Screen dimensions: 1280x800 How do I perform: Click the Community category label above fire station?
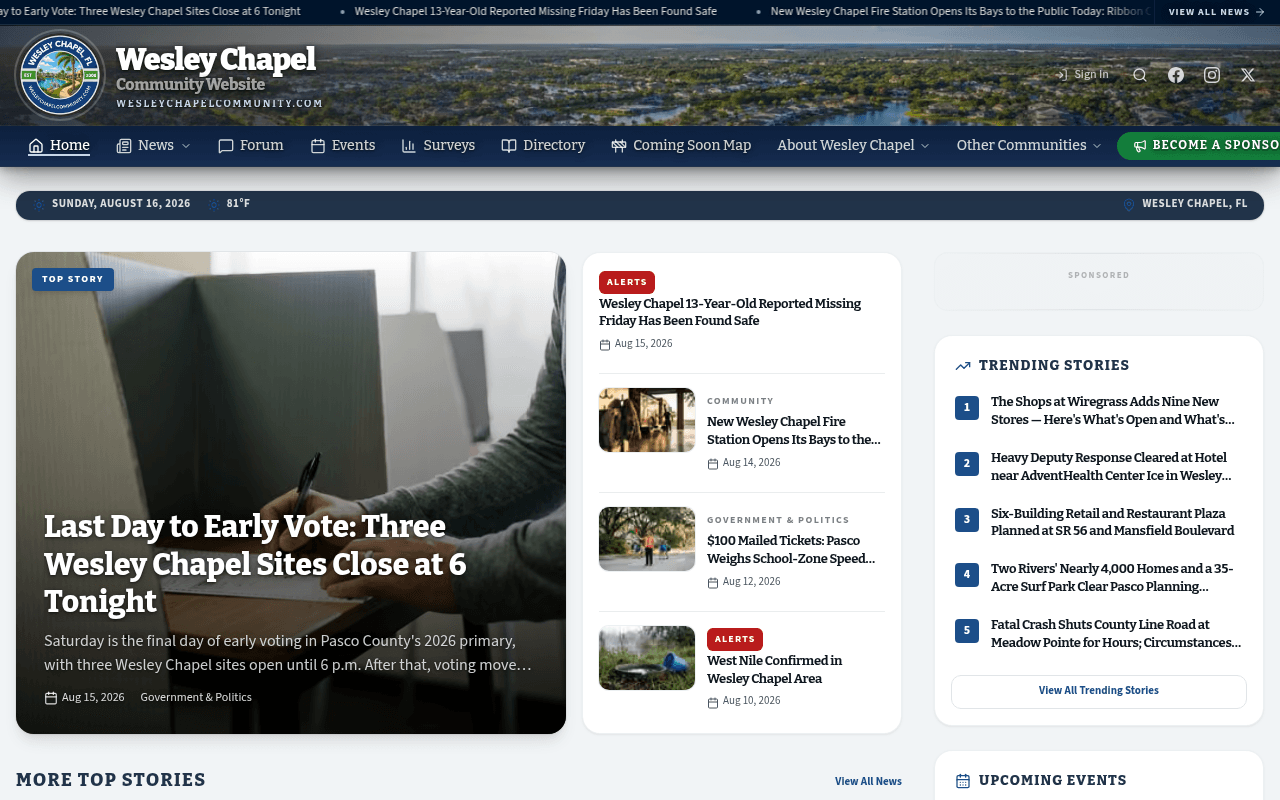pos(740,401)
